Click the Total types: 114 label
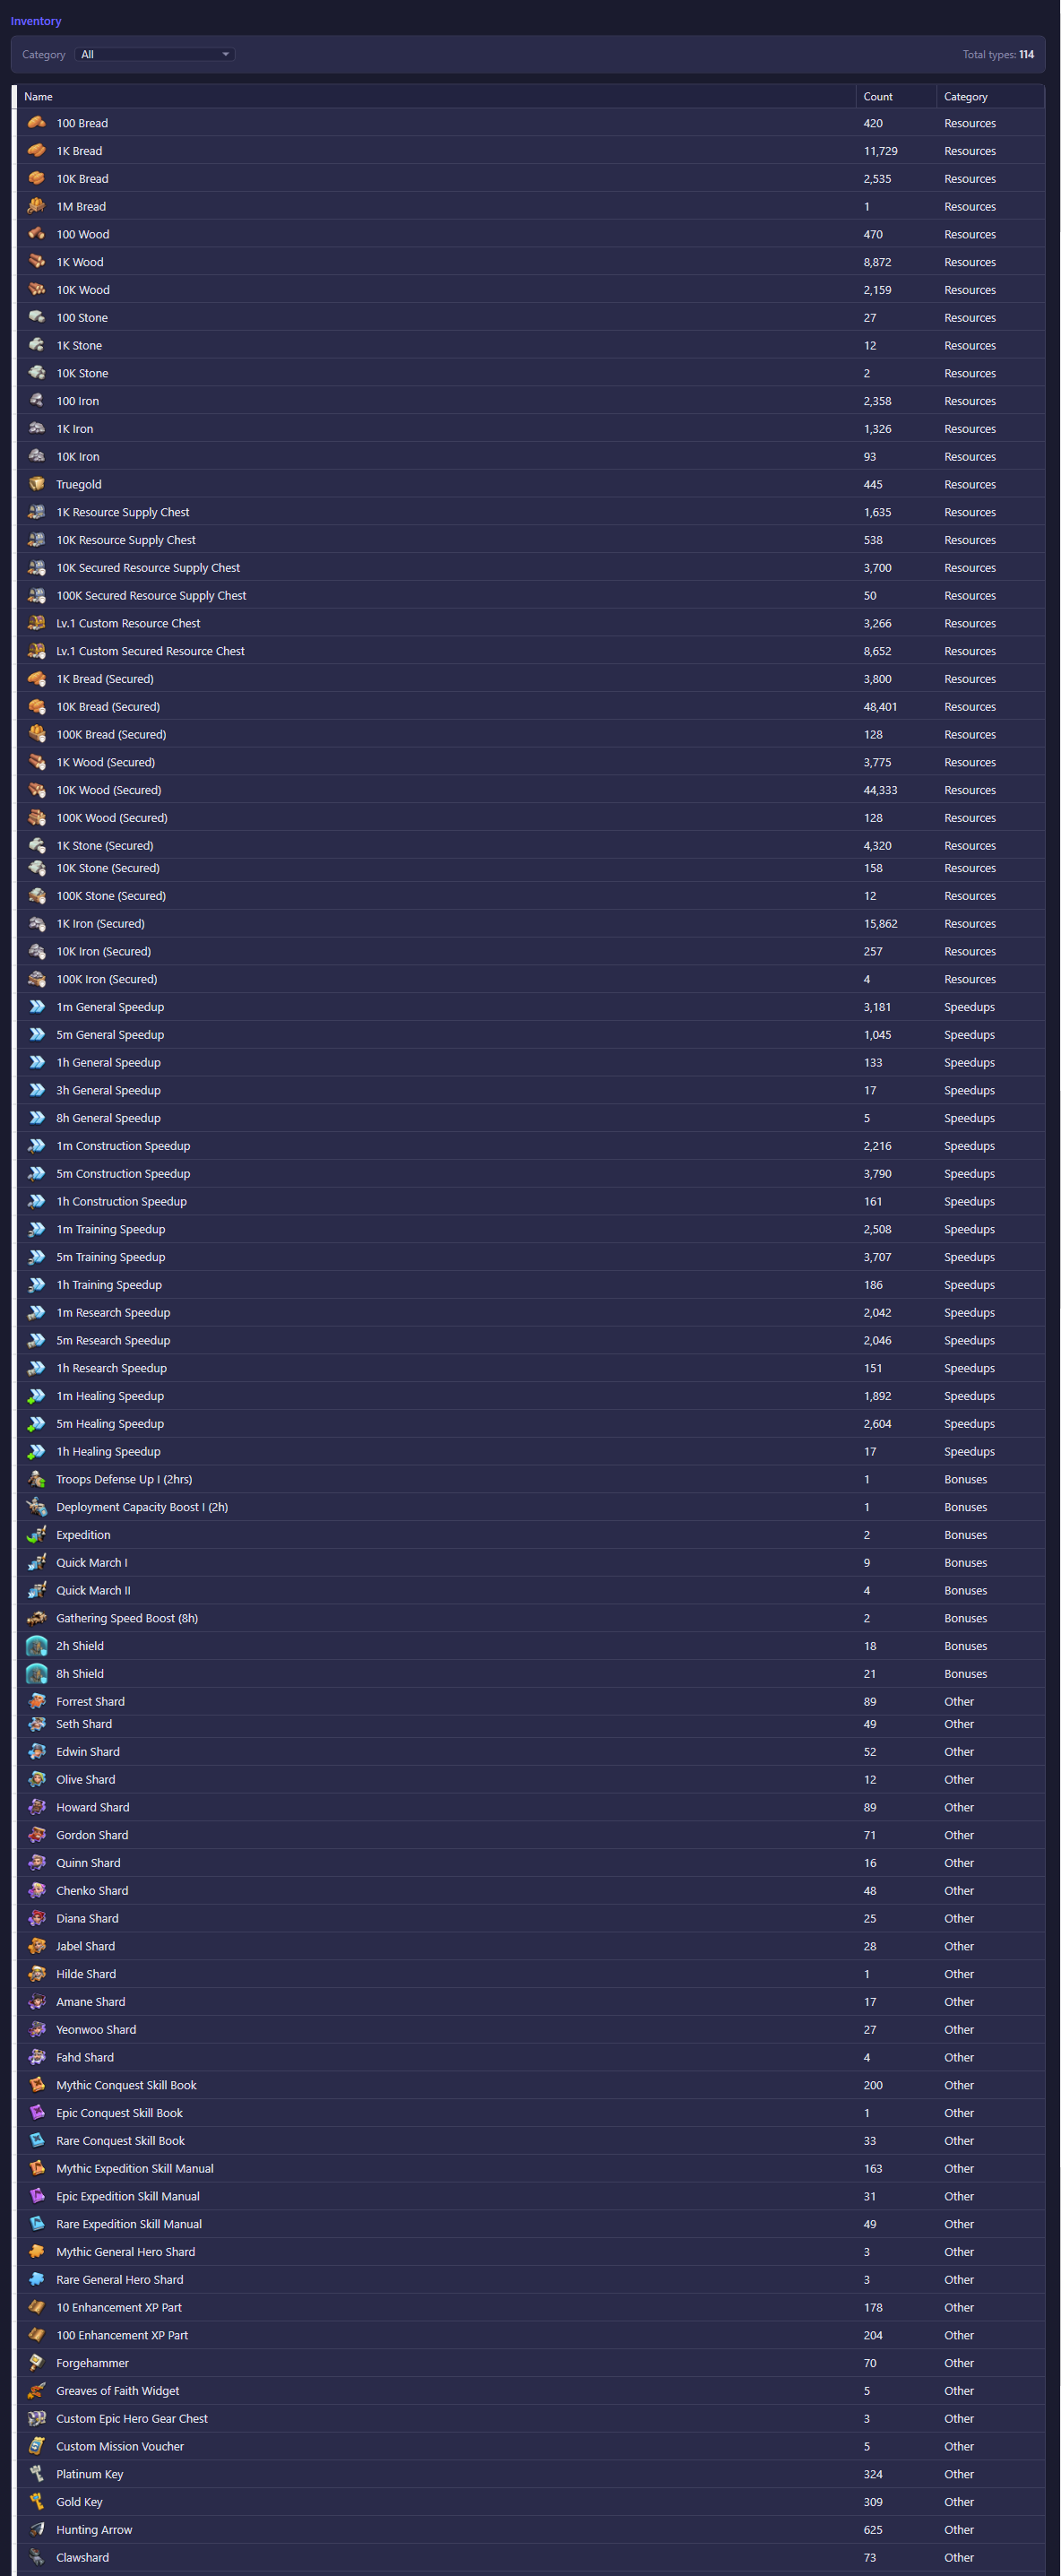1061x2576 pixels. coord(998,55)
